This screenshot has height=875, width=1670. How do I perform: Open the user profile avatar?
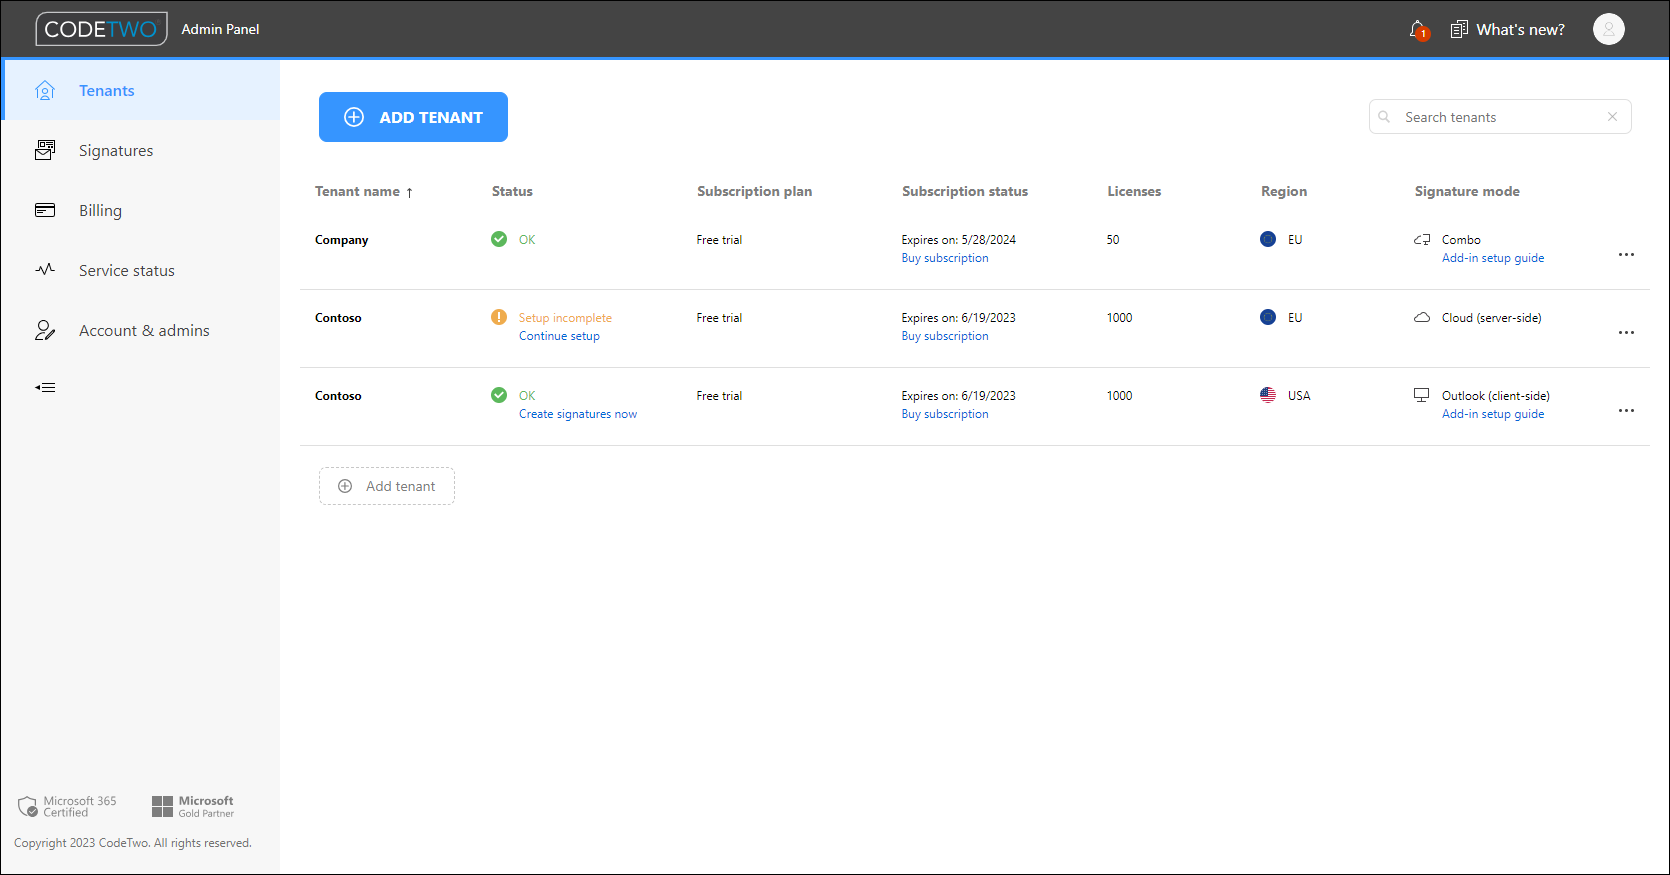1608,30
